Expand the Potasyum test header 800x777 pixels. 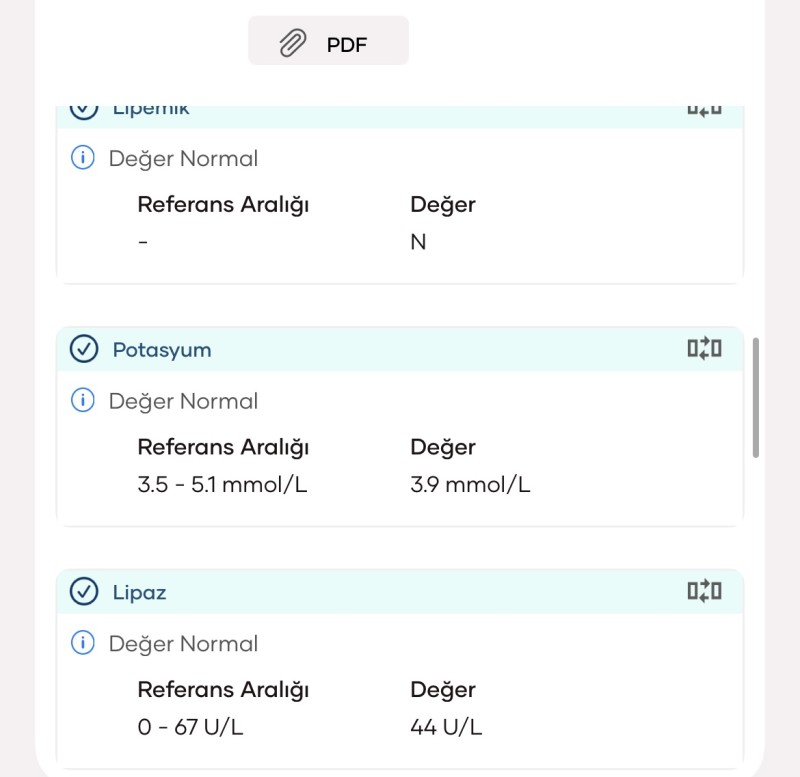tap(399, 349)
